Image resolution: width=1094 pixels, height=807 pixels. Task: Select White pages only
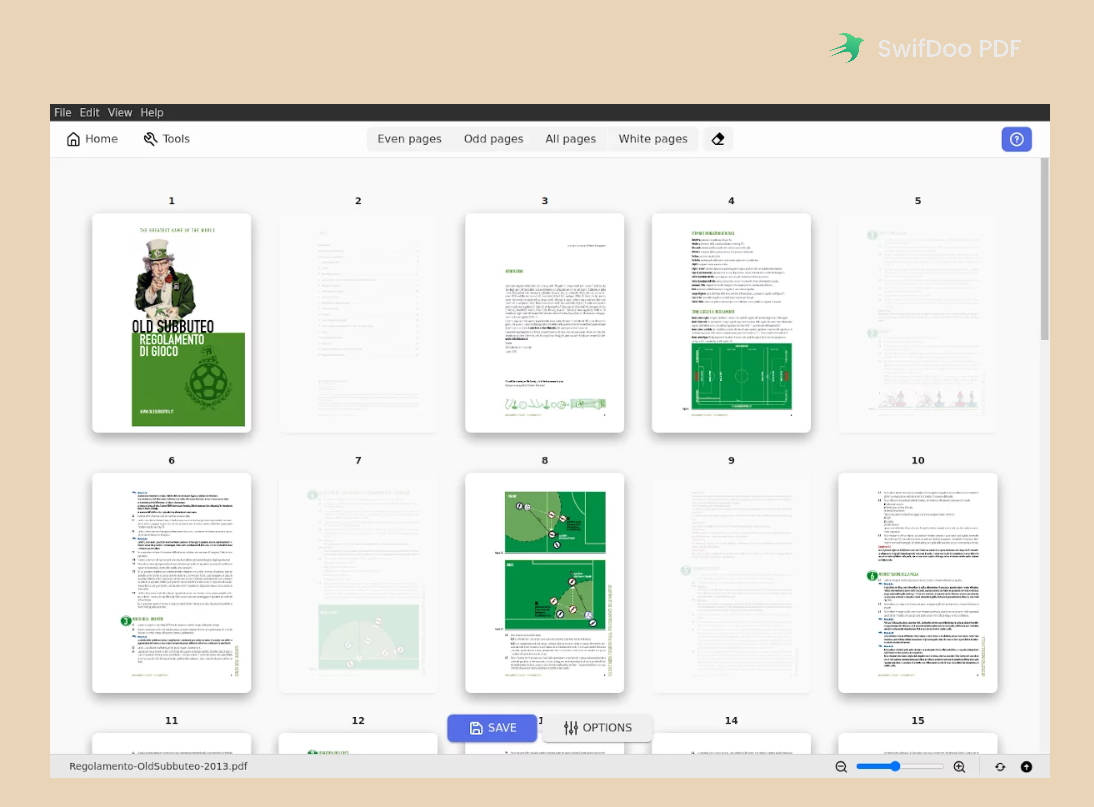click(x=653, y=139)
